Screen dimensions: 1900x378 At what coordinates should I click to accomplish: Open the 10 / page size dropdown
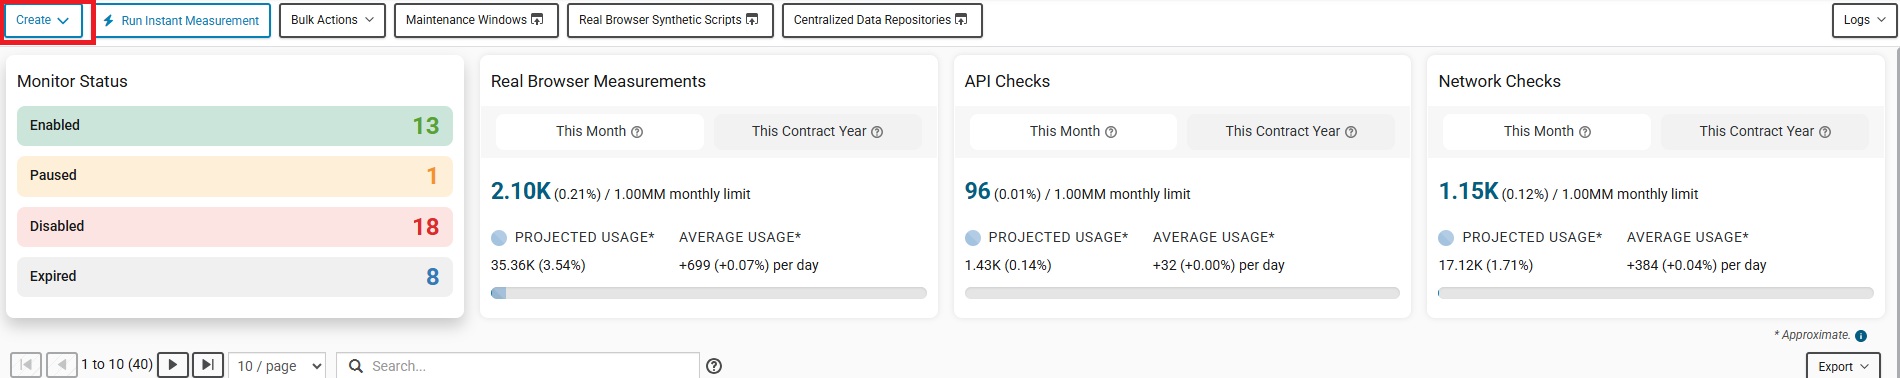(x=277, y=366)
